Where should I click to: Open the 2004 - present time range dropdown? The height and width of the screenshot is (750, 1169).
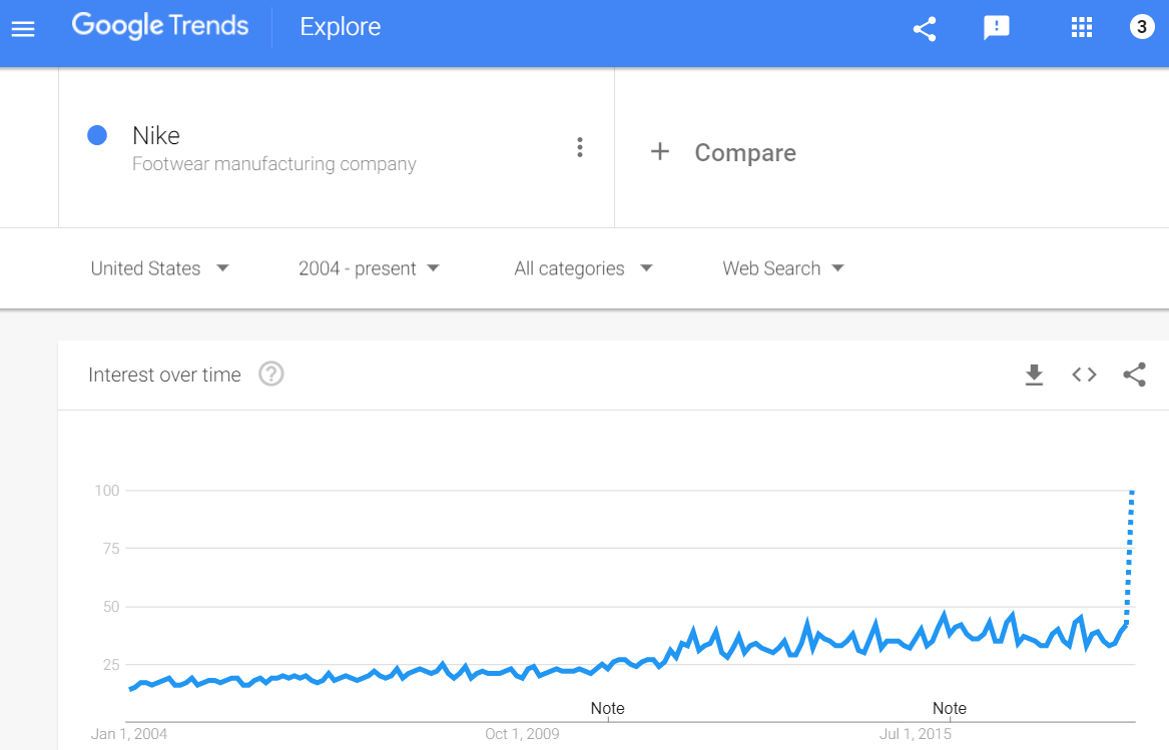coord(369,268)
